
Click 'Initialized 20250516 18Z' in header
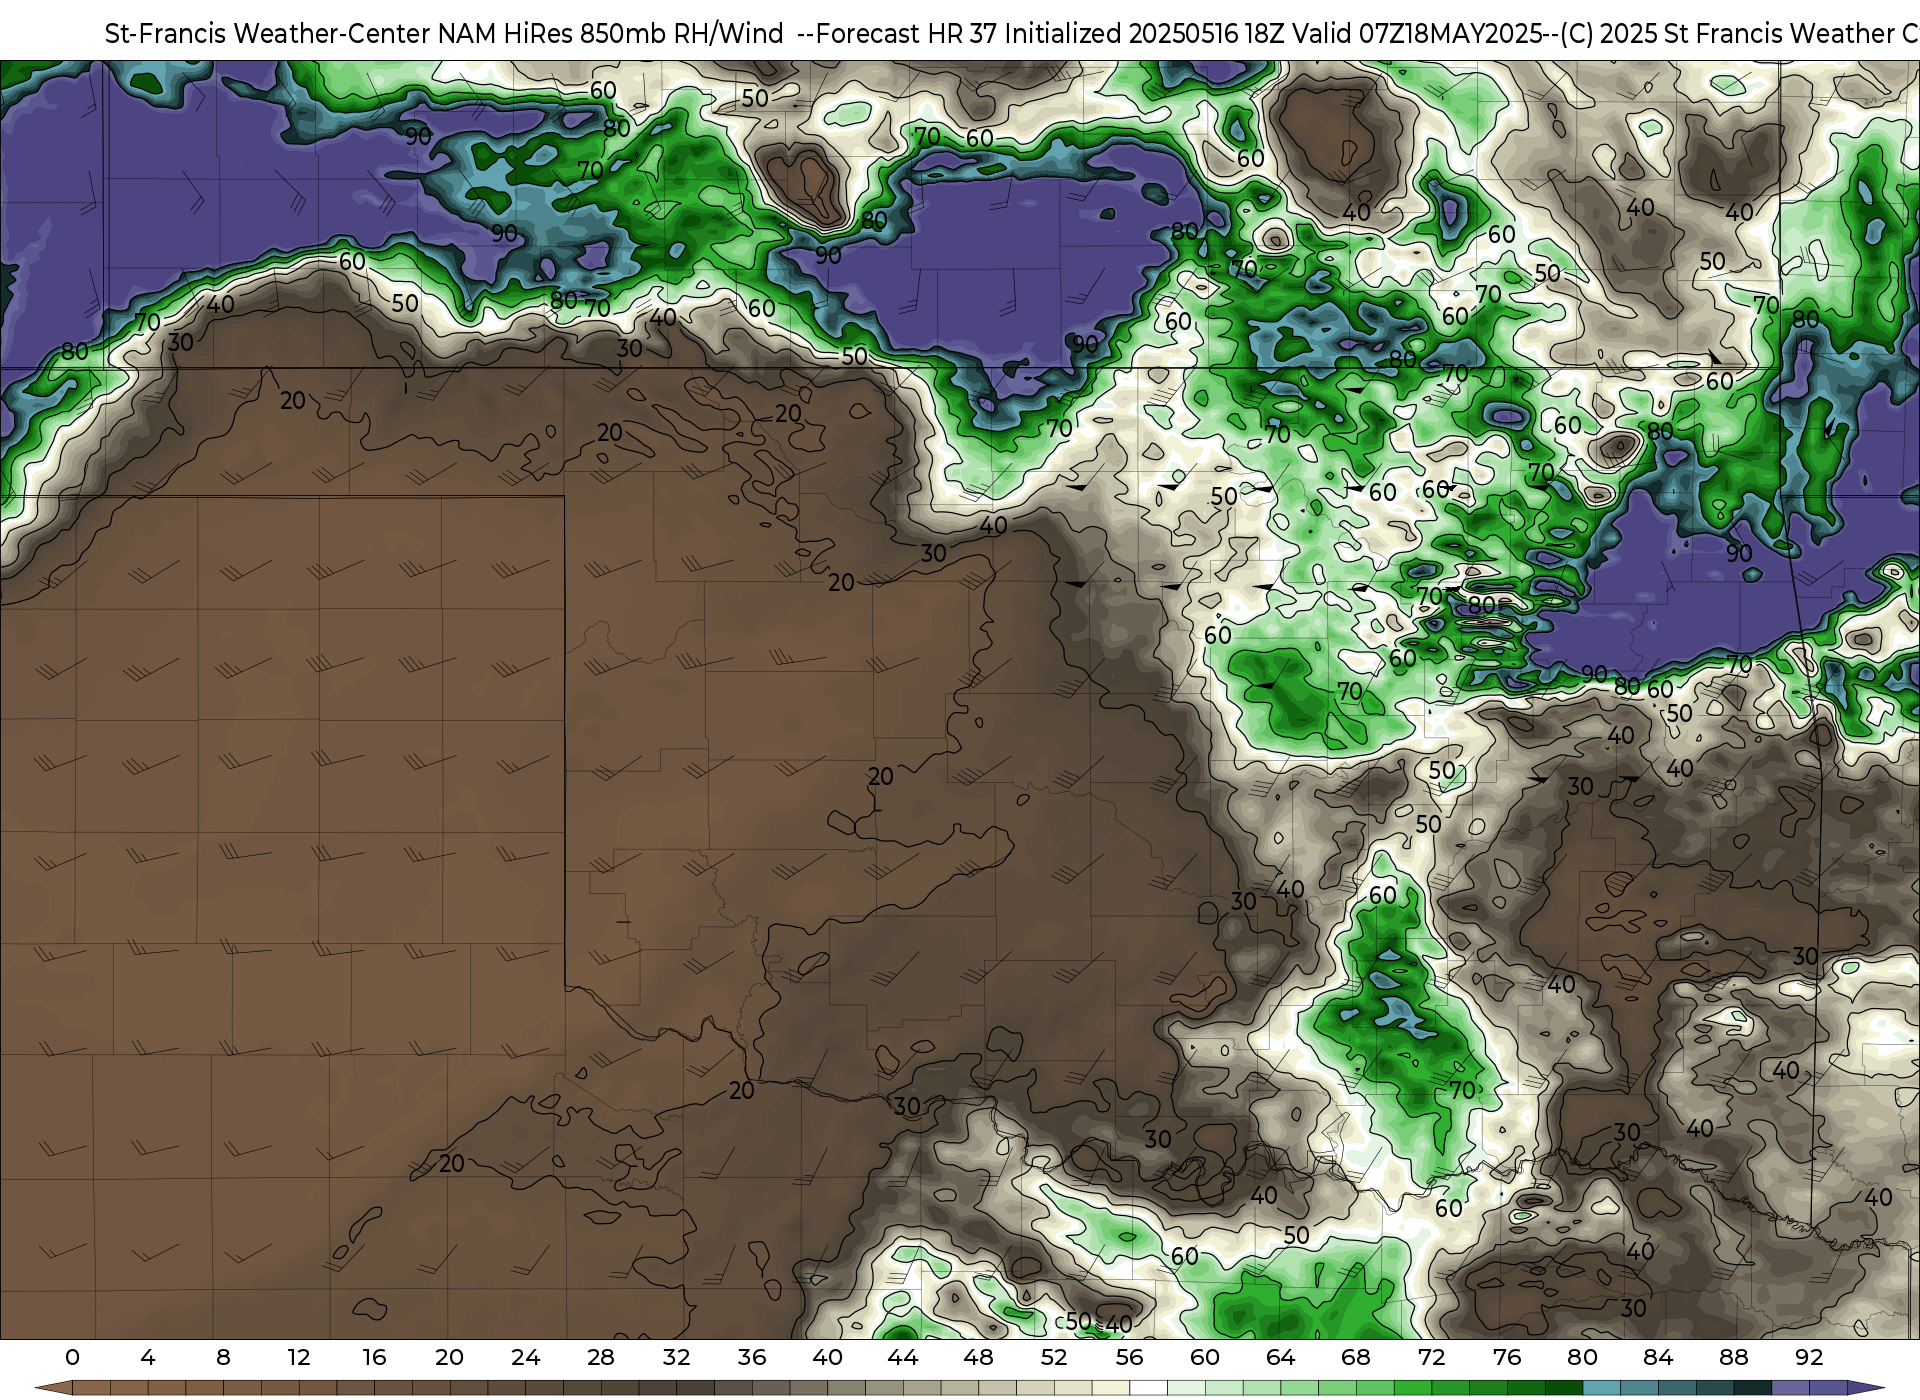(1145, 34)
